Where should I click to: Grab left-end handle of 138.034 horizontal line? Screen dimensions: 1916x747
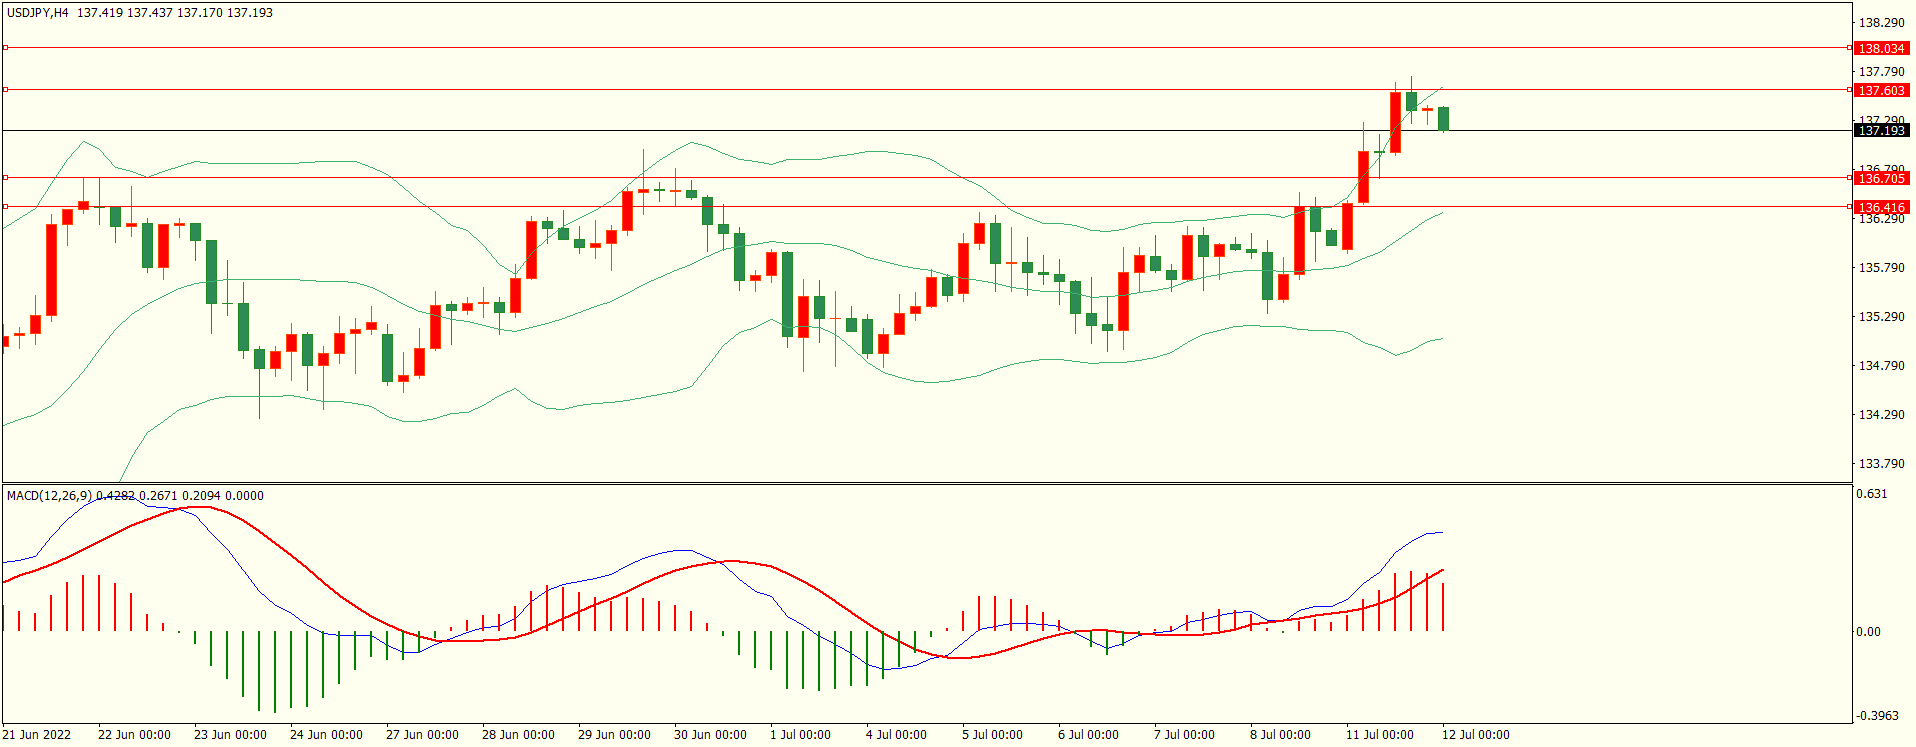pyautogui.click(x=5, y=47)
